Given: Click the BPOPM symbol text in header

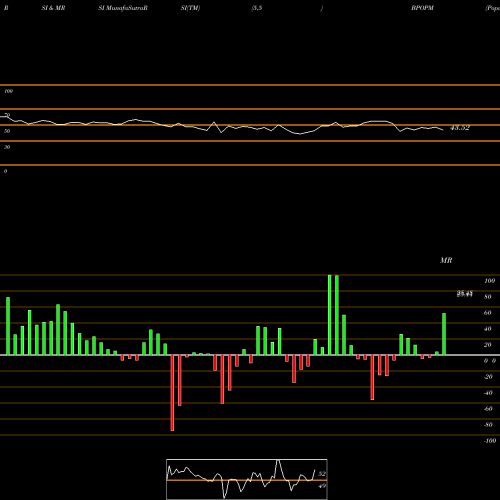Looking at the screenshot, I should [x=422, y=8].
